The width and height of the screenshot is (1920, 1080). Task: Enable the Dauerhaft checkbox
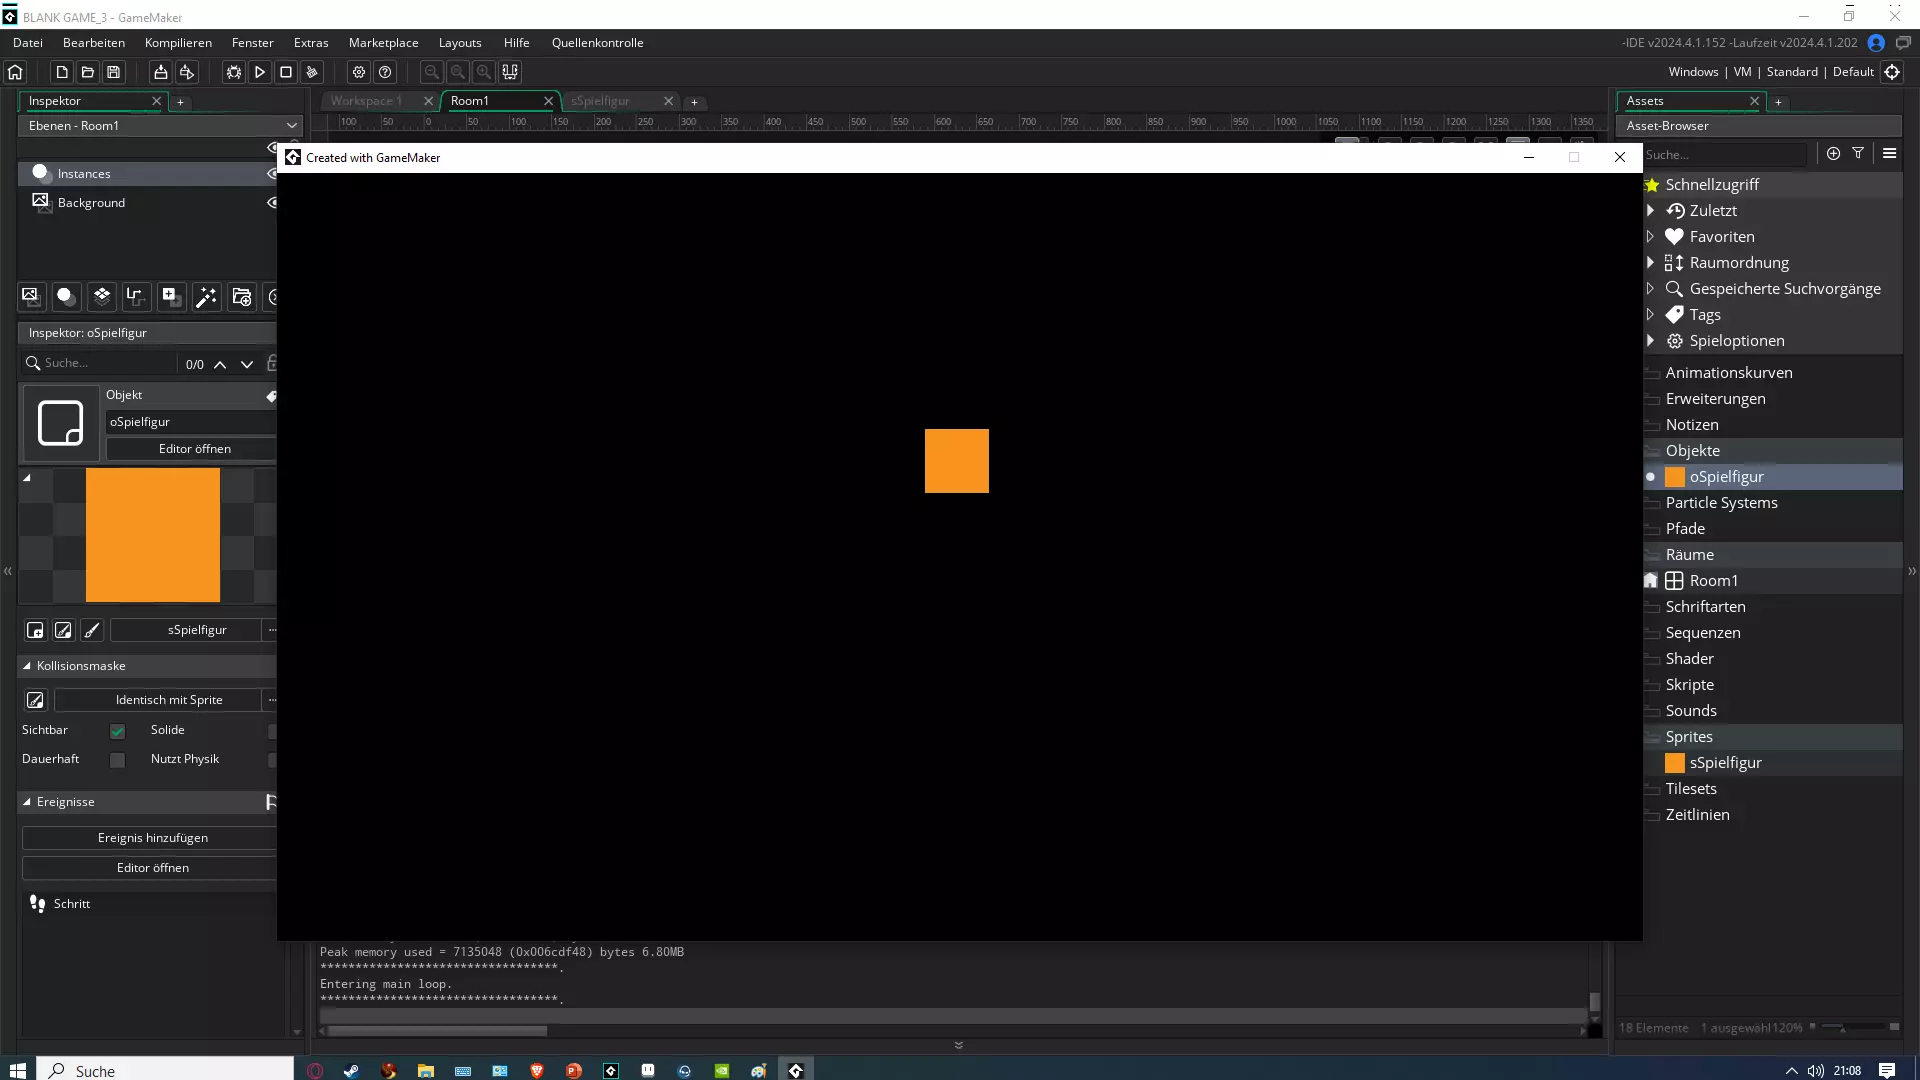[x=117, y=760]
